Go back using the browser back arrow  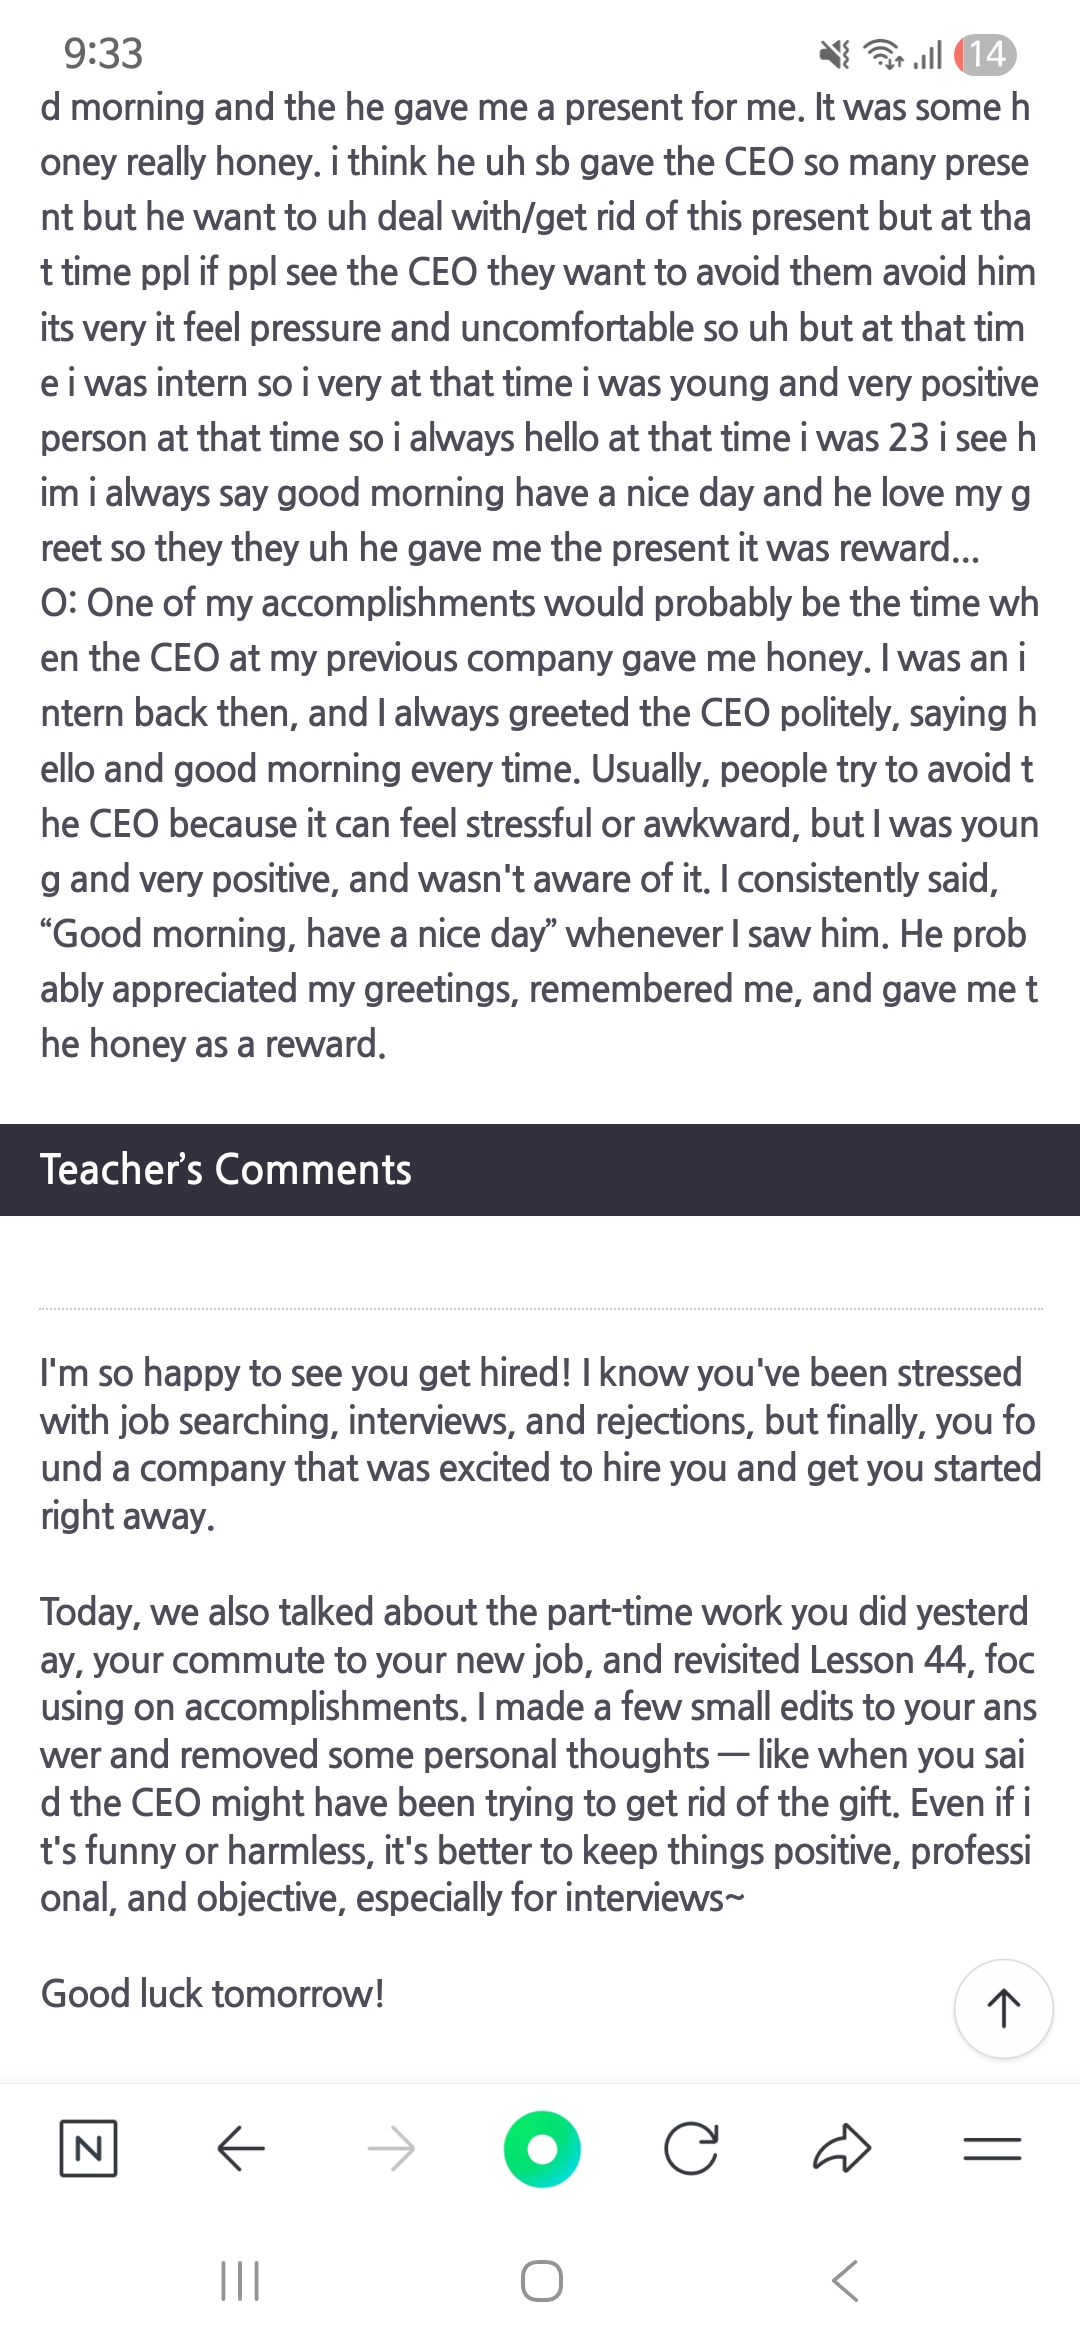click(x=241, y=2148)
